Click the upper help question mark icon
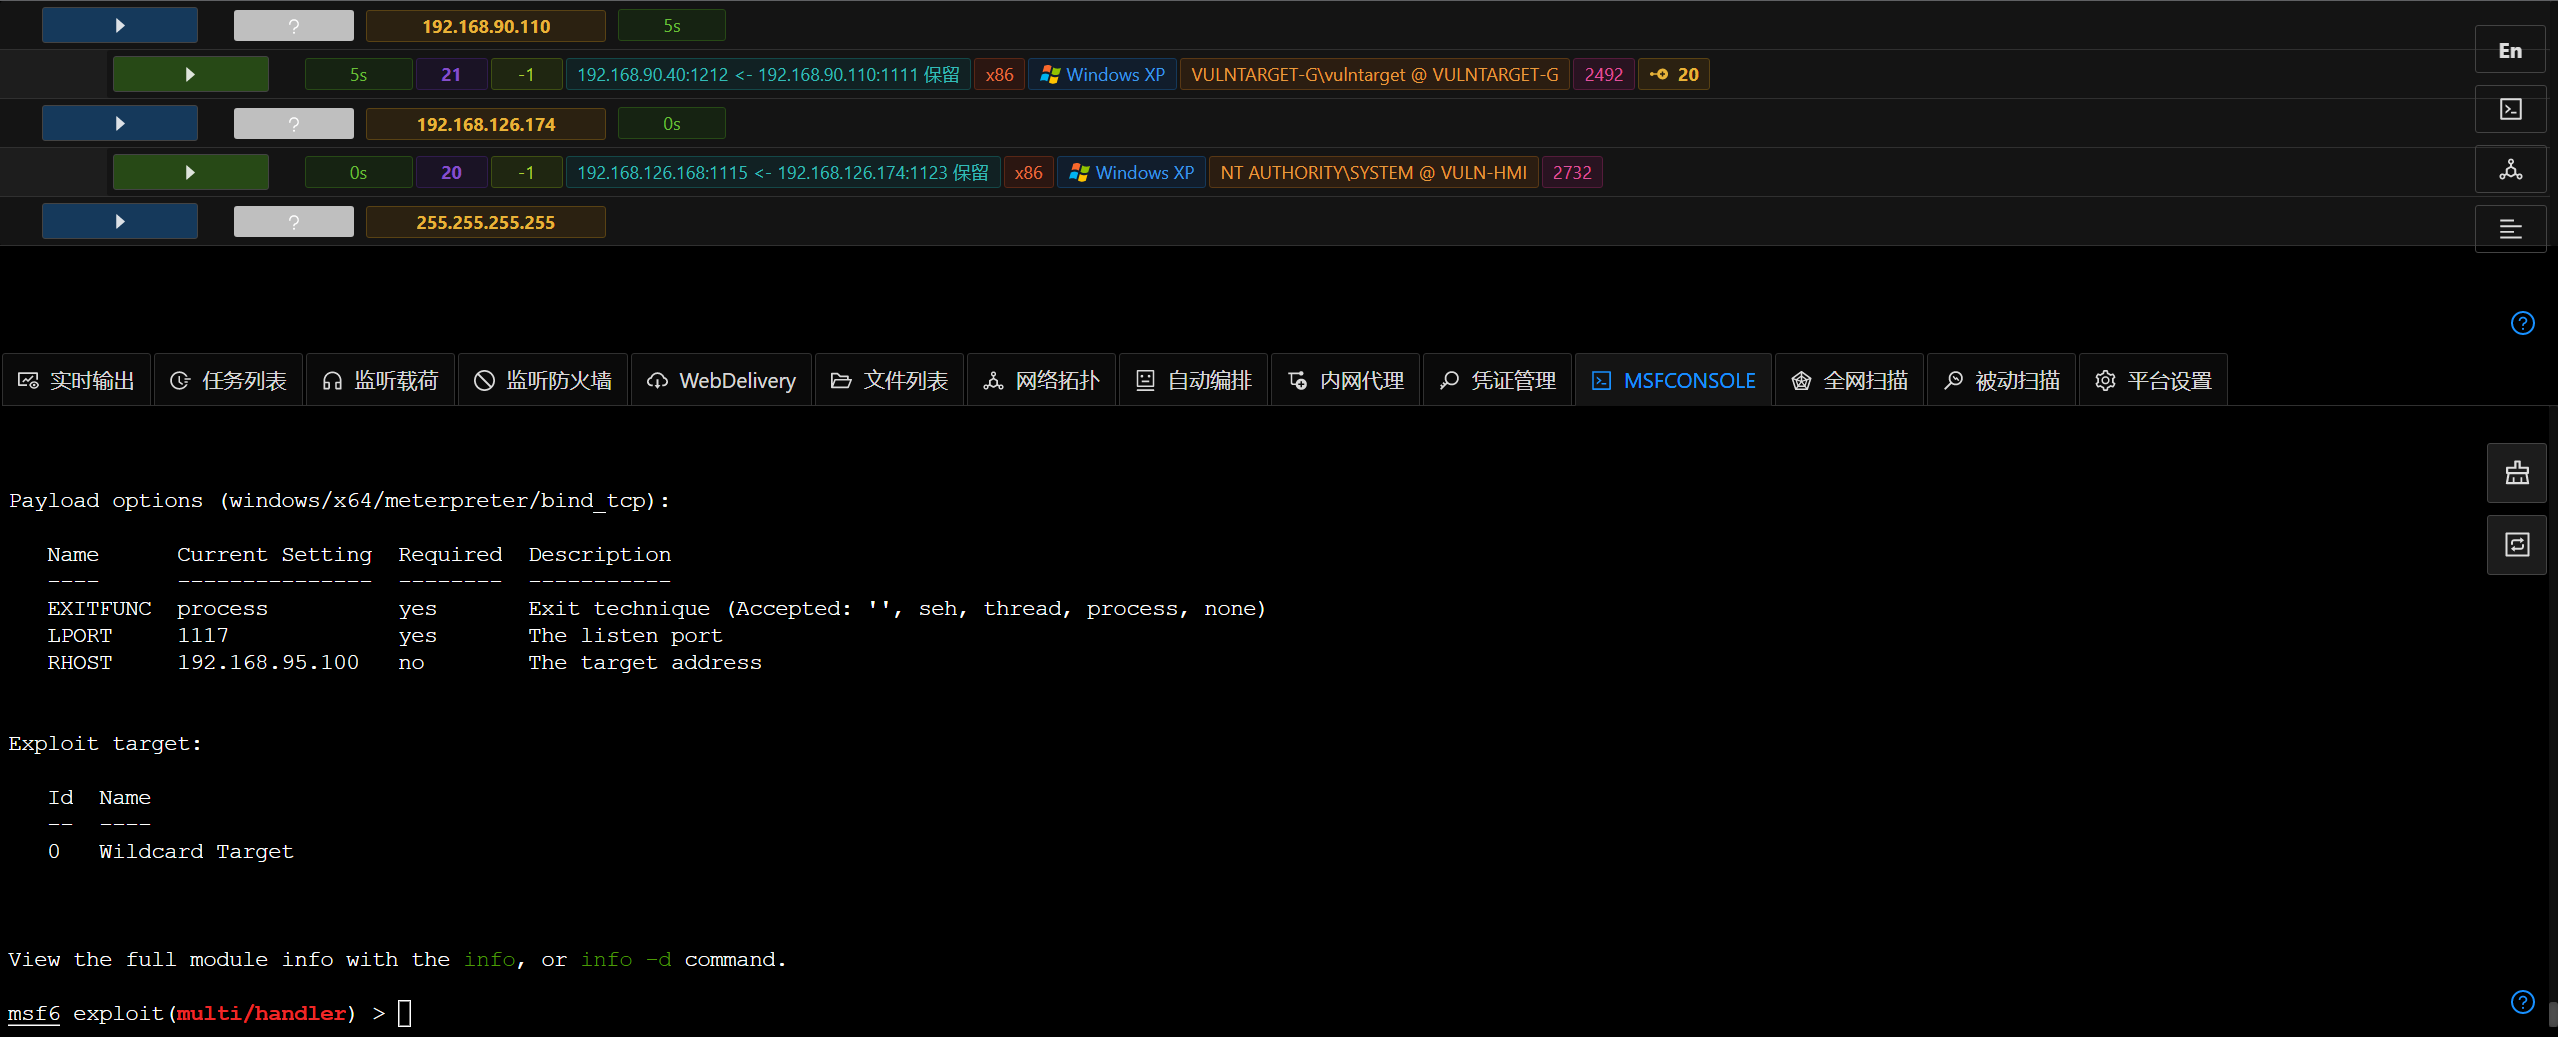The image size is (2558, 1037). [2522, 324]
